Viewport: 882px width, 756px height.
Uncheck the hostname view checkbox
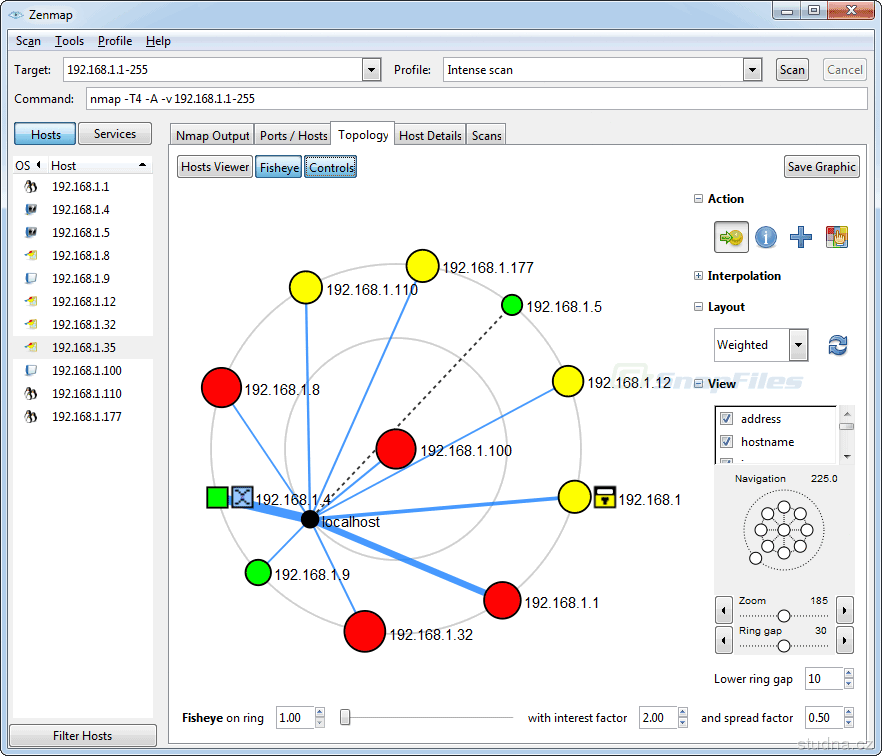pyautogui.click(x=727, y=442)
